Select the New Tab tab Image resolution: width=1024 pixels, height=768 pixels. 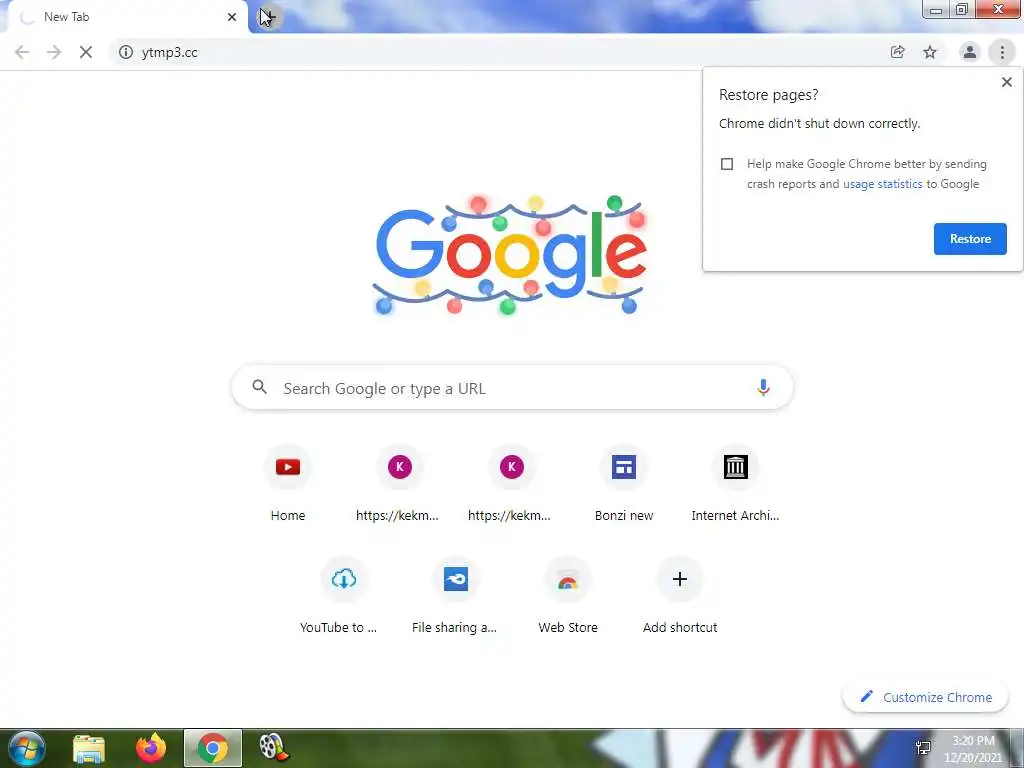click(x=125, y=17)
